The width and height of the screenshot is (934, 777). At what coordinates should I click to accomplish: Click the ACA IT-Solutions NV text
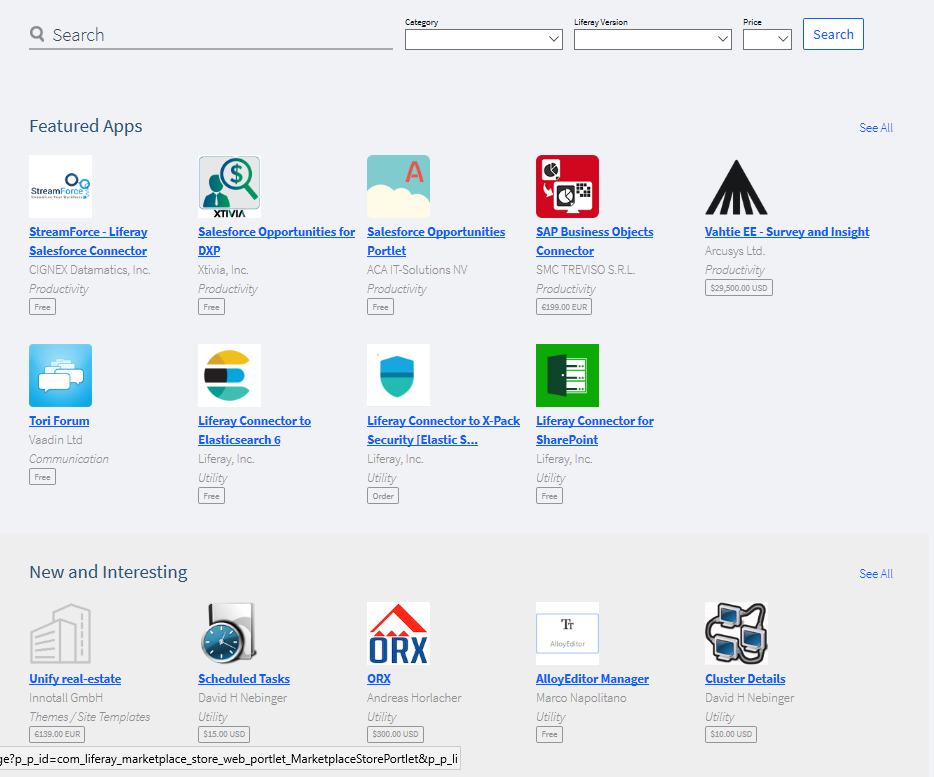coord(417,270)
